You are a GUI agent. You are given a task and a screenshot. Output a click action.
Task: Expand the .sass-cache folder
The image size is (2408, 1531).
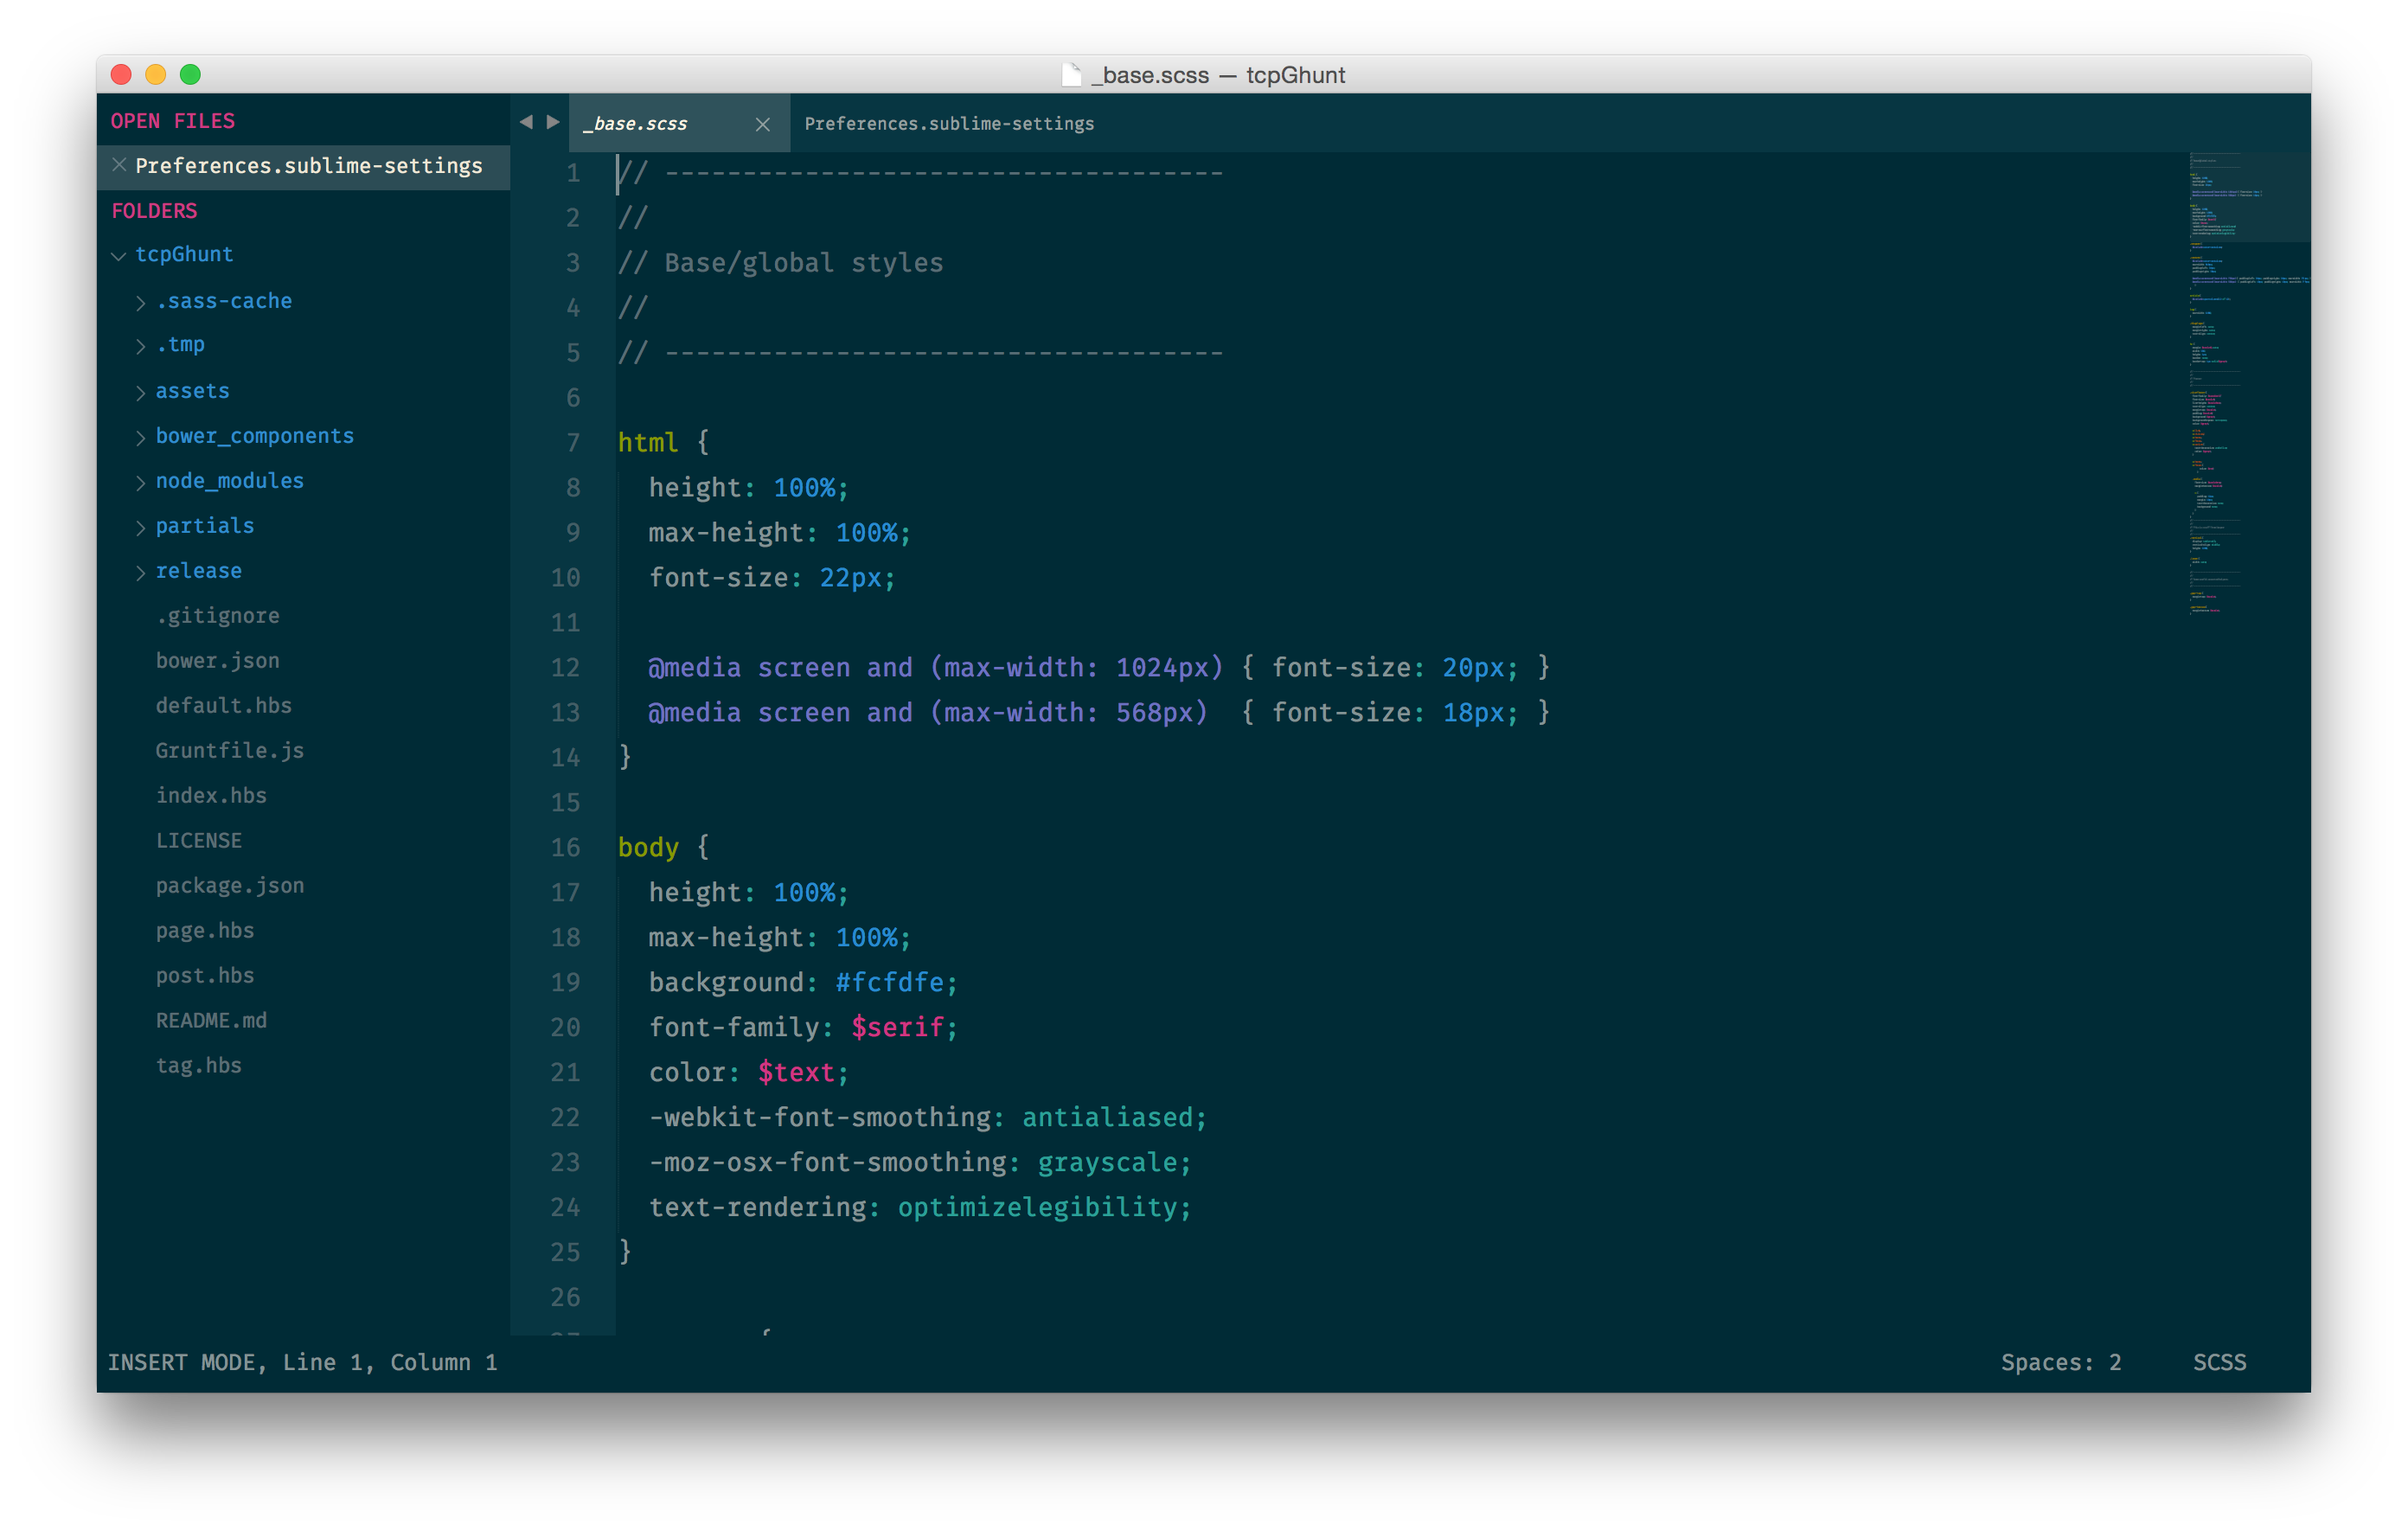click(x=141, y=302)
